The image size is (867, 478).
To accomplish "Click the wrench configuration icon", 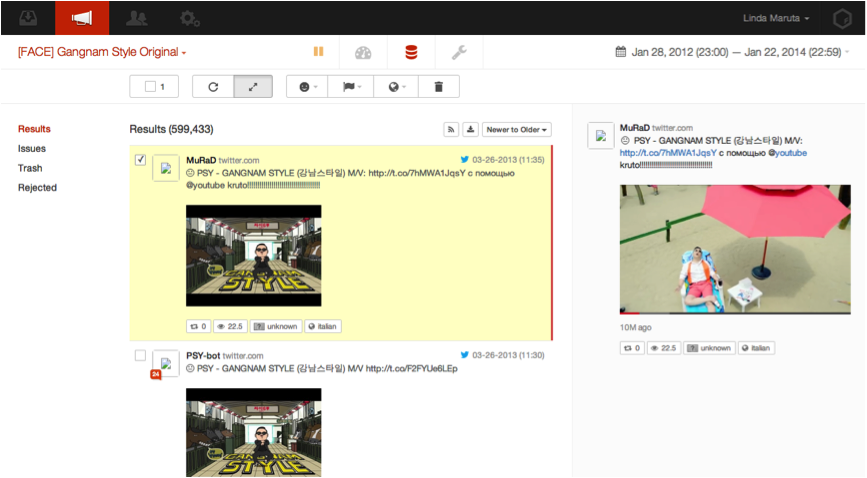I will (459, 52).
